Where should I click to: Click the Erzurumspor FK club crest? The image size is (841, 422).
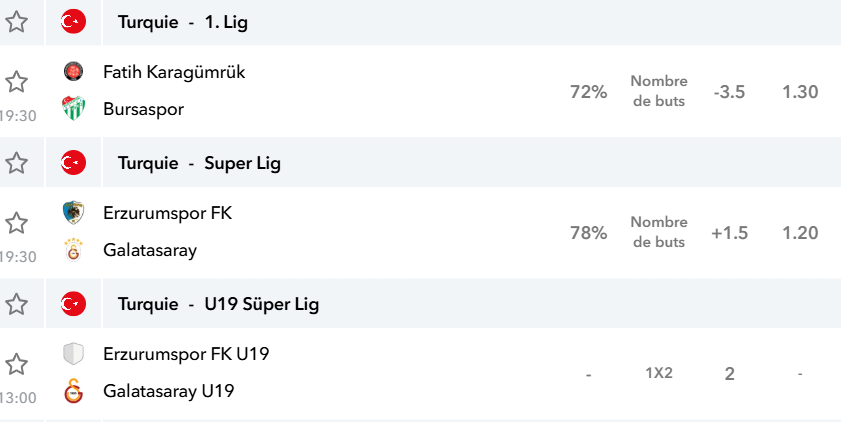pyautogui.click(x=73, y=212)
